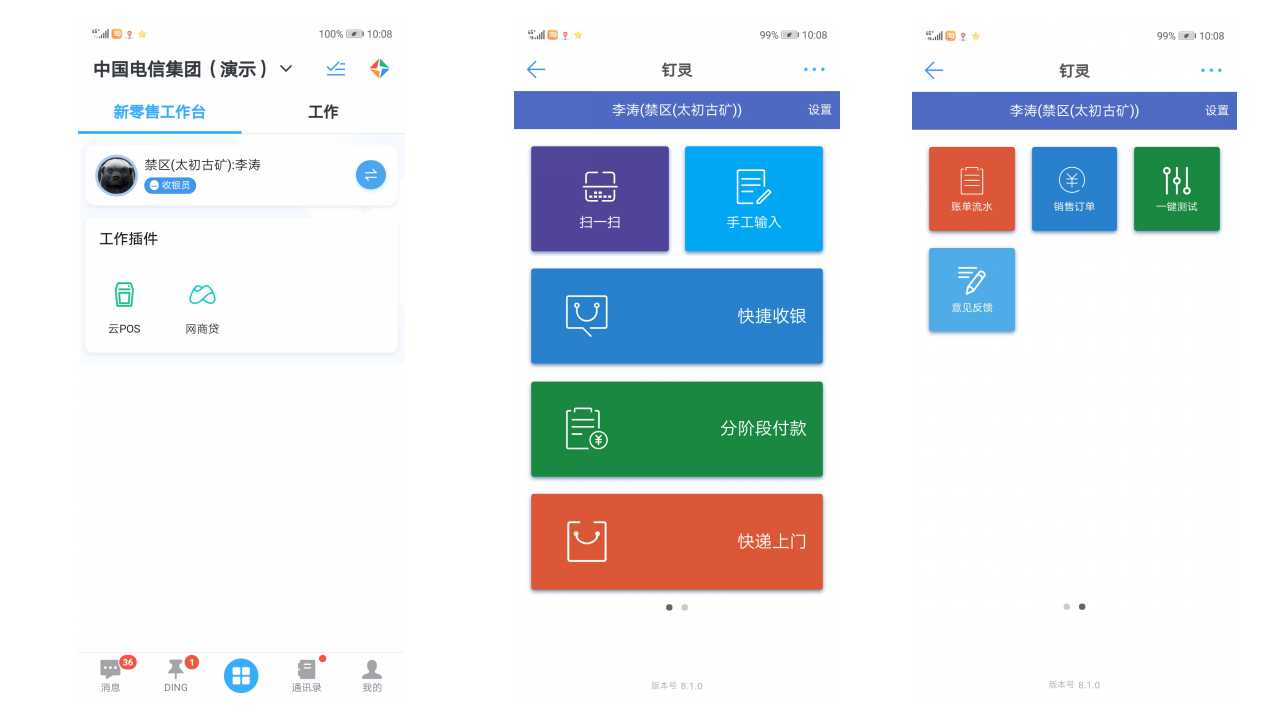
Task: Tap the battery indicator on left screen
Action: pos(355,34)
